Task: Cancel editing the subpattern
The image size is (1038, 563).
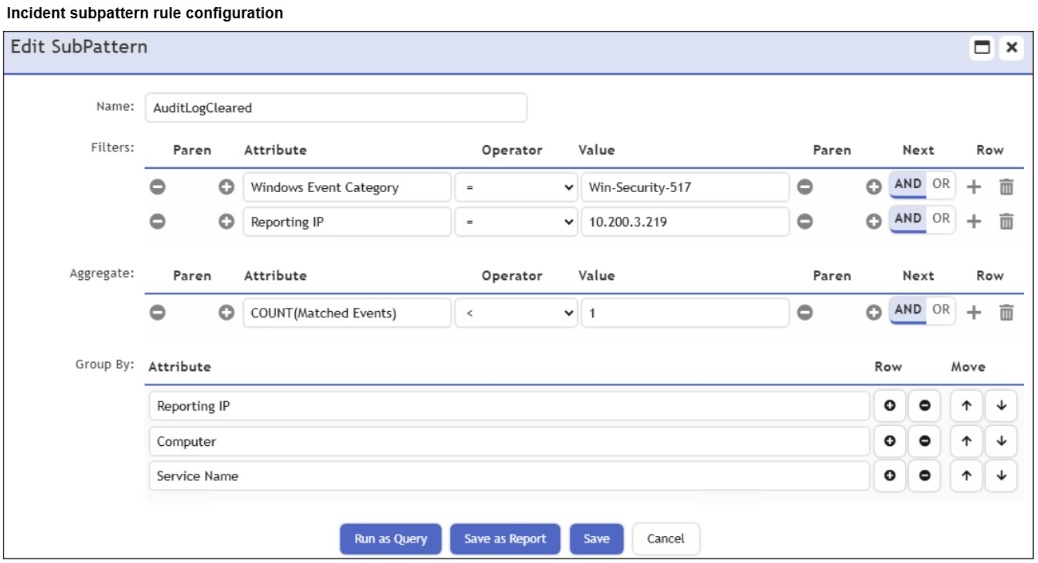Action: [x=665, y=539]
